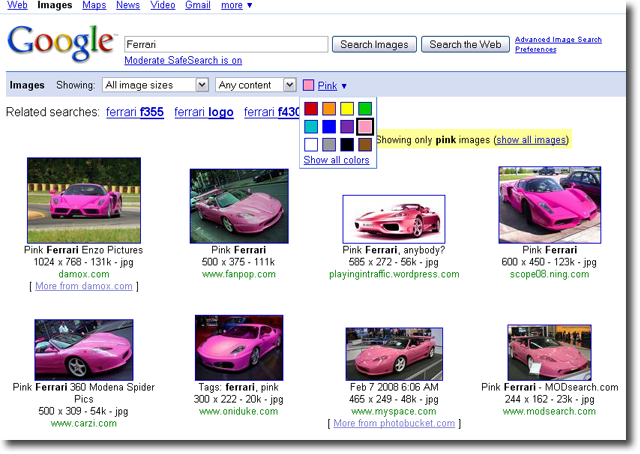
Task: Open Gmail from the top navigation
Action: (198, 5)
